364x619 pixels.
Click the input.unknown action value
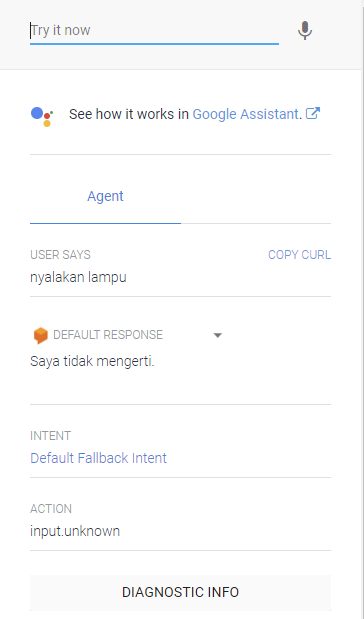click(75, 531)
